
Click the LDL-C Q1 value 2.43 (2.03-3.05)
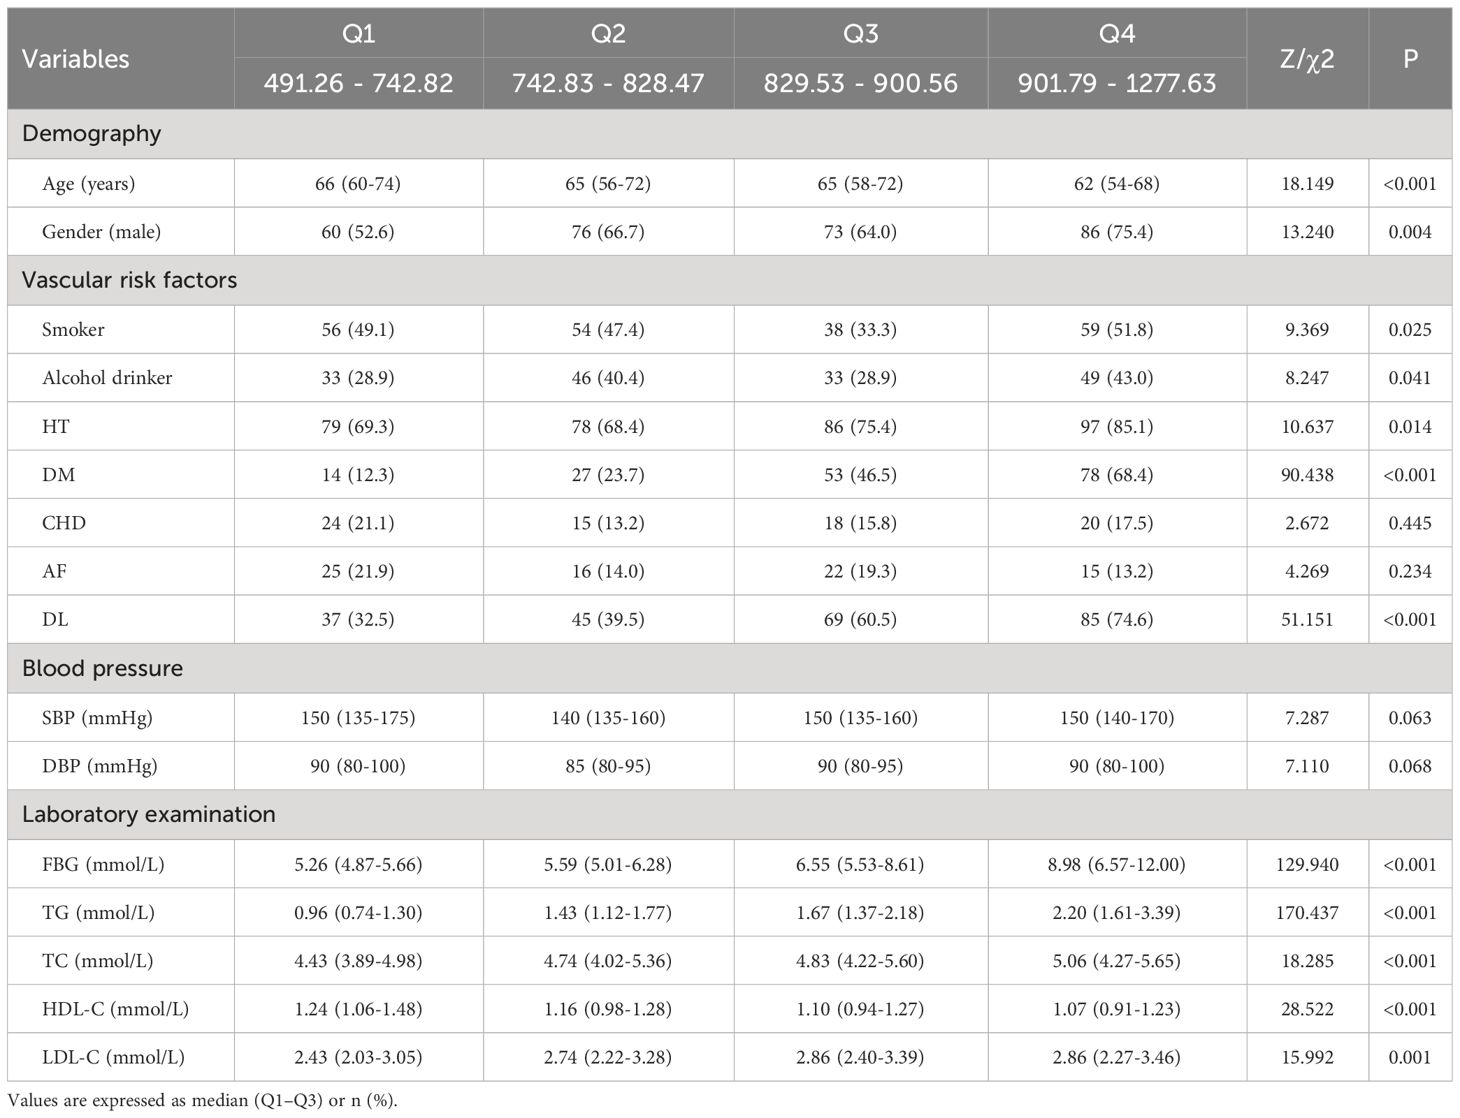tap(358, 1058)
